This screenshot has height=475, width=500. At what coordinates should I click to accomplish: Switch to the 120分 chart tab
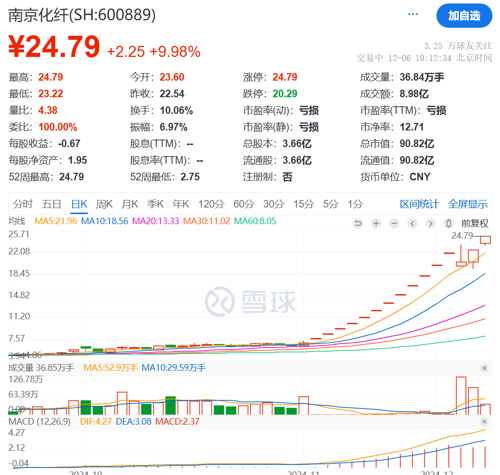pos(211,204)
